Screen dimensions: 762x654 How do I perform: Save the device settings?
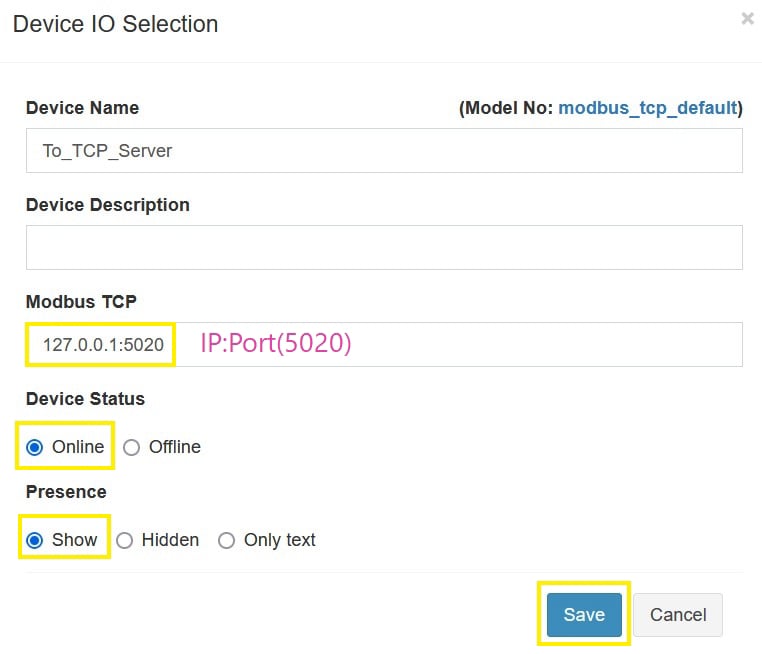tap(584, 615)
